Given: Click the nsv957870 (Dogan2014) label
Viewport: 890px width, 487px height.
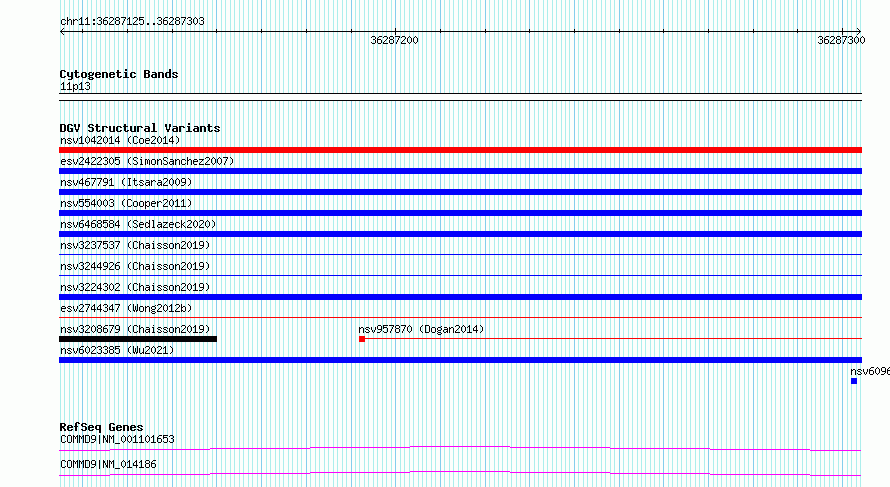Looking at the screenshot, I should pyautogui.click(x=421, y=329).
